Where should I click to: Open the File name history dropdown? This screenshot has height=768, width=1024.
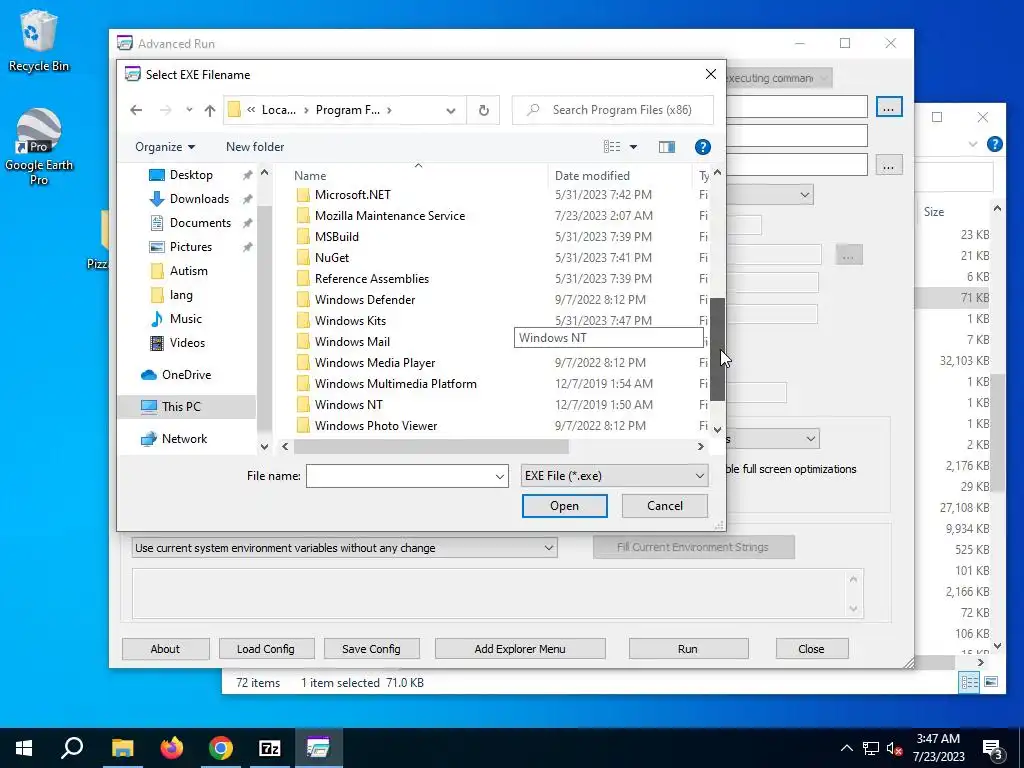click(500, 476)
